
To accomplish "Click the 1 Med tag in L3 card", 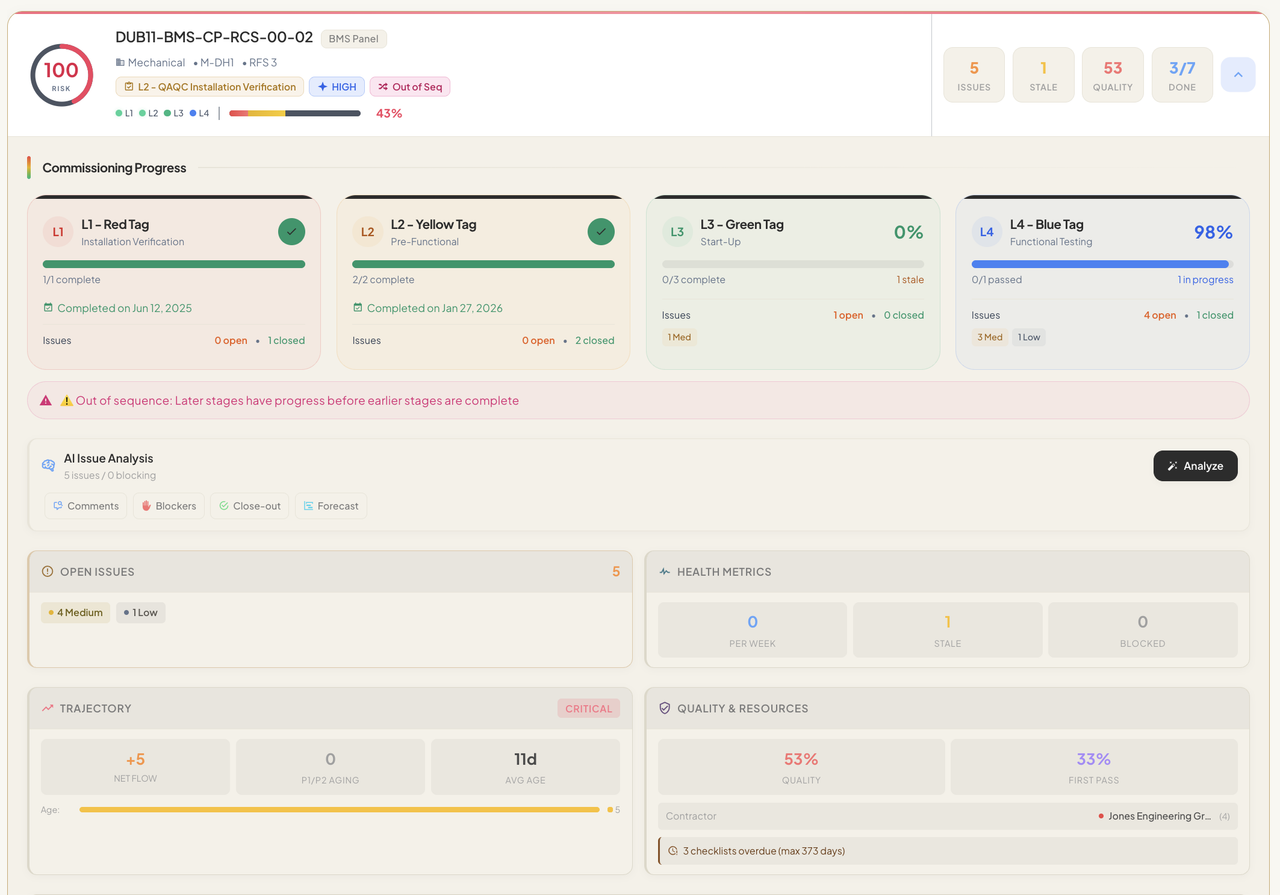I will pyautogui.click(x=679, y=337).
